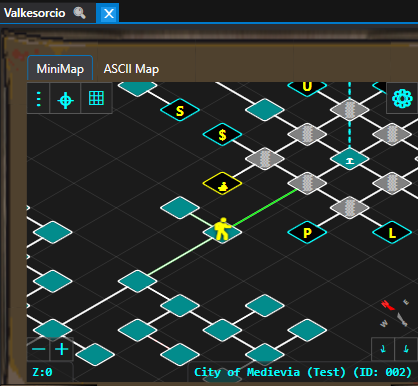The width and height of the screenshot is (418, 386).
Task: Click the gray road room under U marker
Action: point(307,135)
